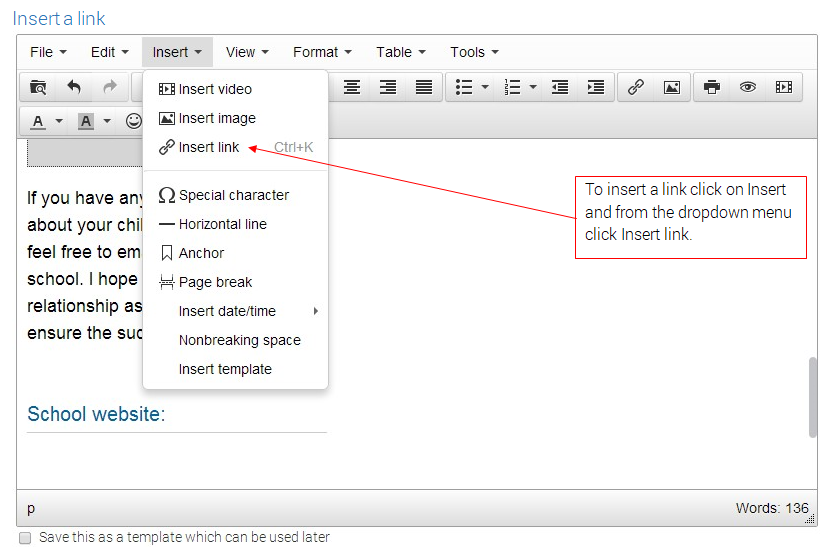Click the insert link chain icon
Viewport: 822px width, 547px height.
click(x=635, y=87)
